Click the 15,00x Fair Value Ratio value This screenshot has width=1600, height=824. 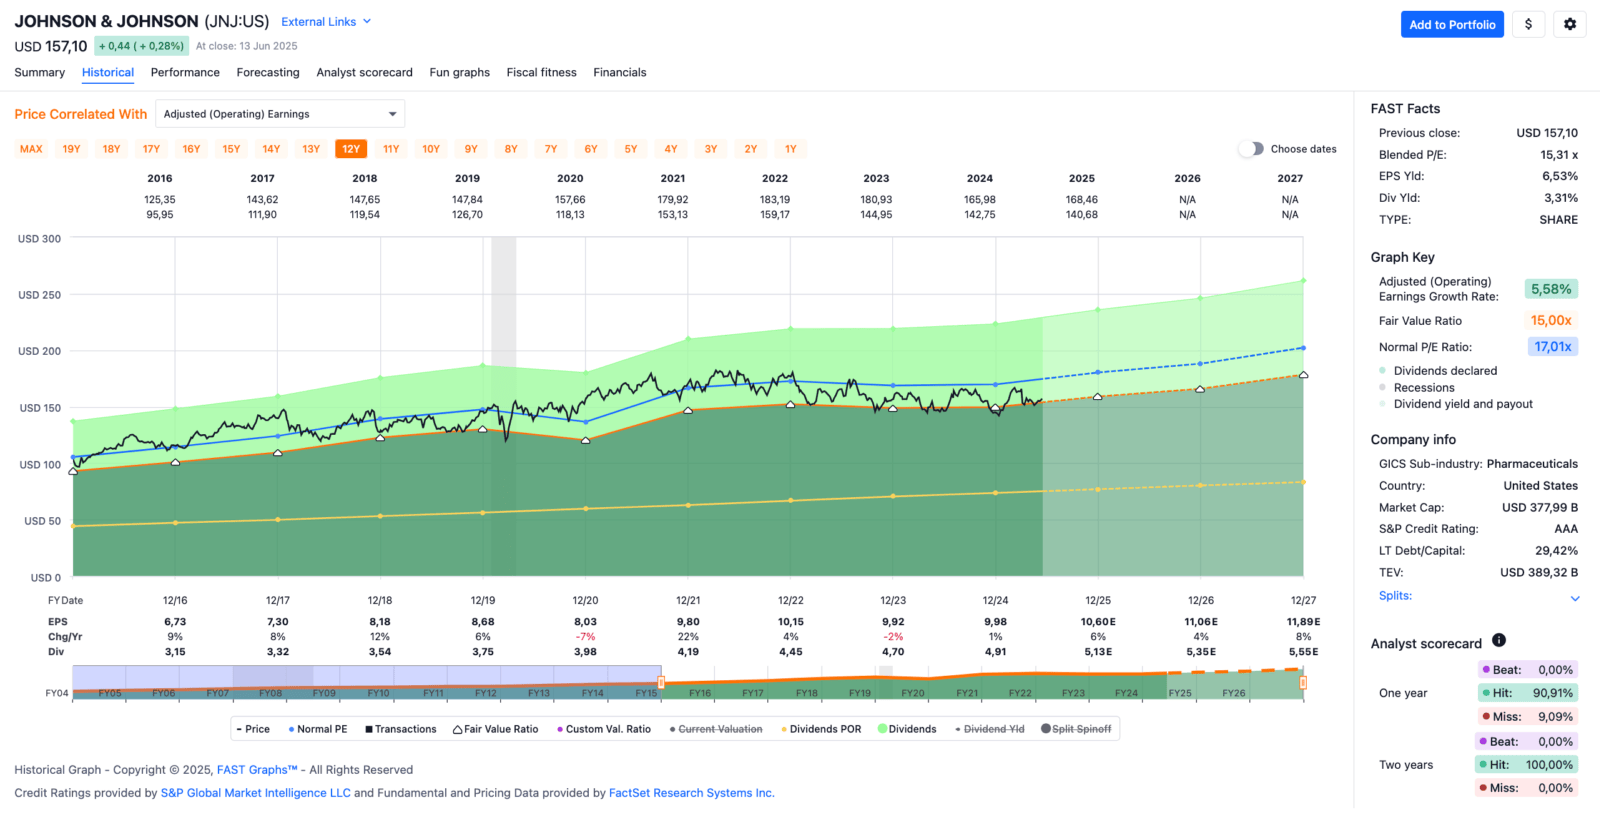pyautogui.click(x=1551, y=320)
